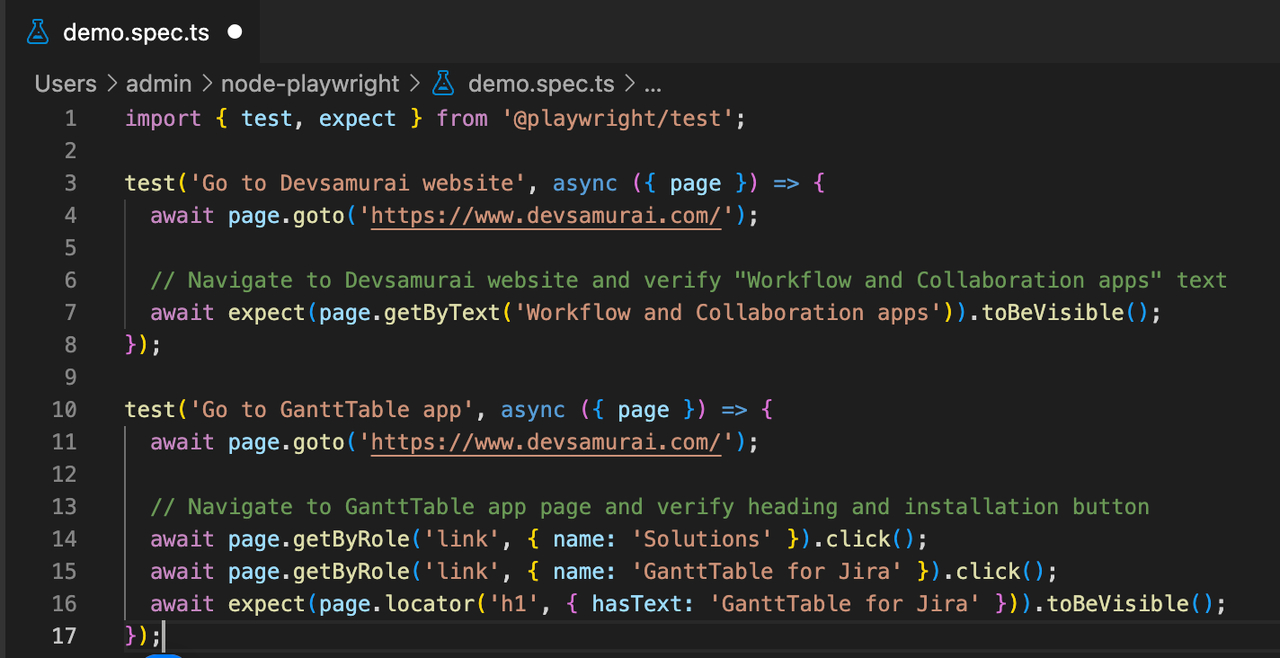Click the devsamurai URL on line 11
The height and width of the screenshot is (658, 1280).
(x=546, y=442)
